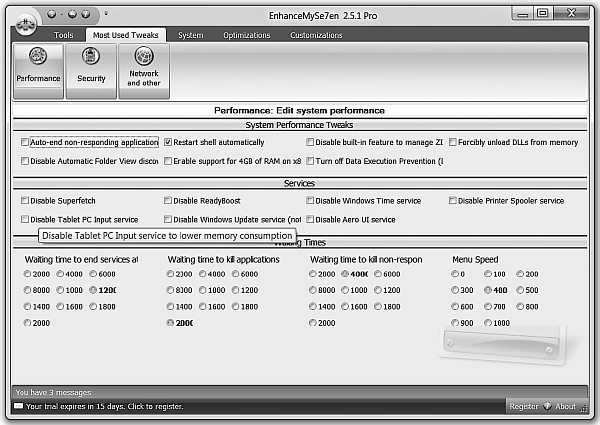This screenshot has width=600, height=425.
Task: Tick Disable Windows Time service
Action: coord(310,200)
